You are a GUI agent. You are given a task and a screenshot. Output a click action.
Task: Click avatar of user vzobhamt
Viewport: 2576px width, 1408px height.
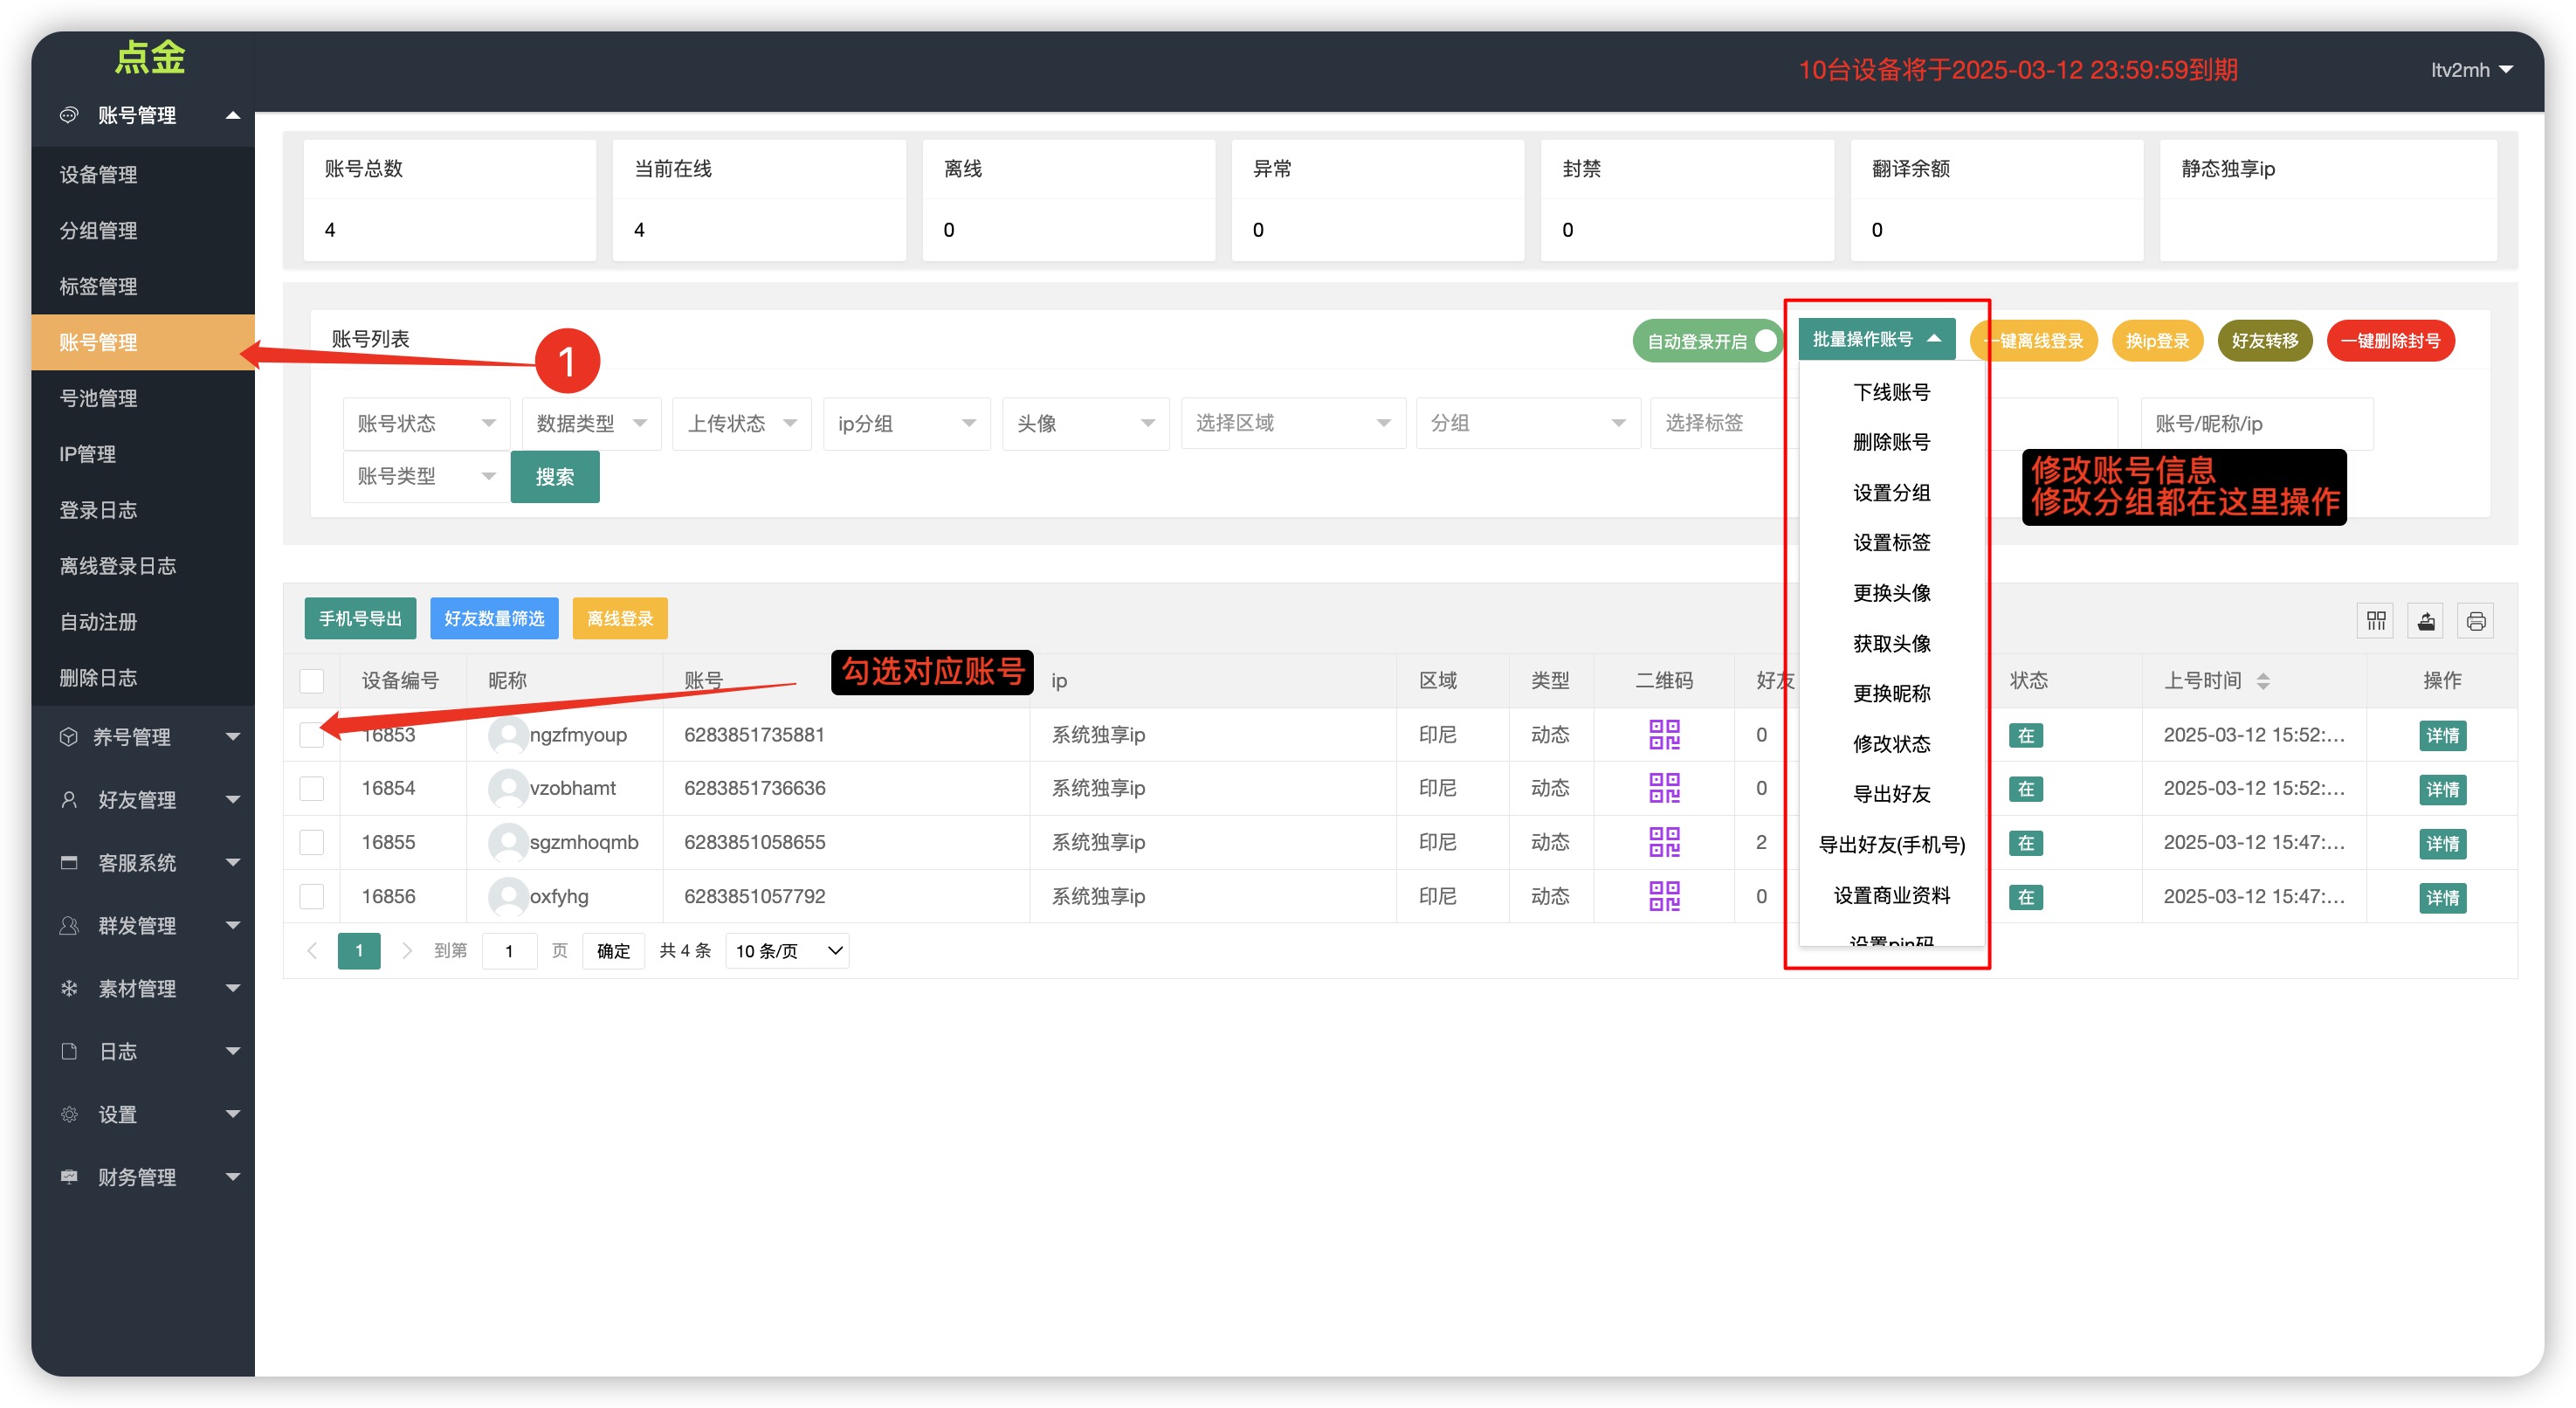point(508,789)
